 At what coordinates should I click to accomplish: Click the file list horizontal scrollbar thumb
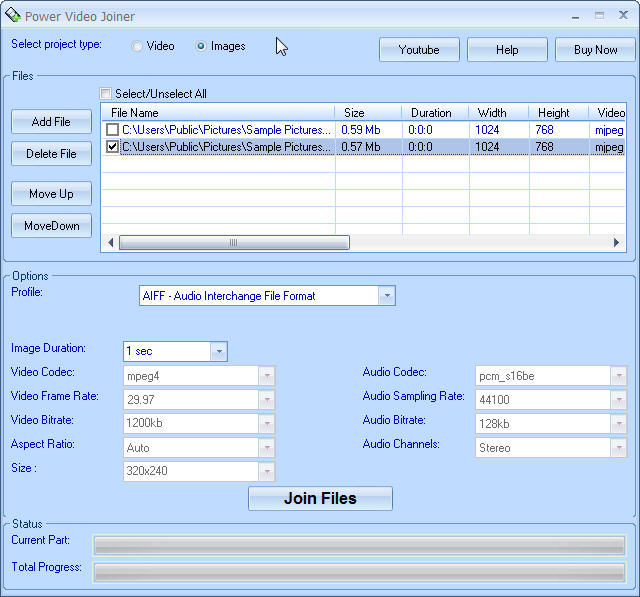pyautogui.click(x=234, y=243)
